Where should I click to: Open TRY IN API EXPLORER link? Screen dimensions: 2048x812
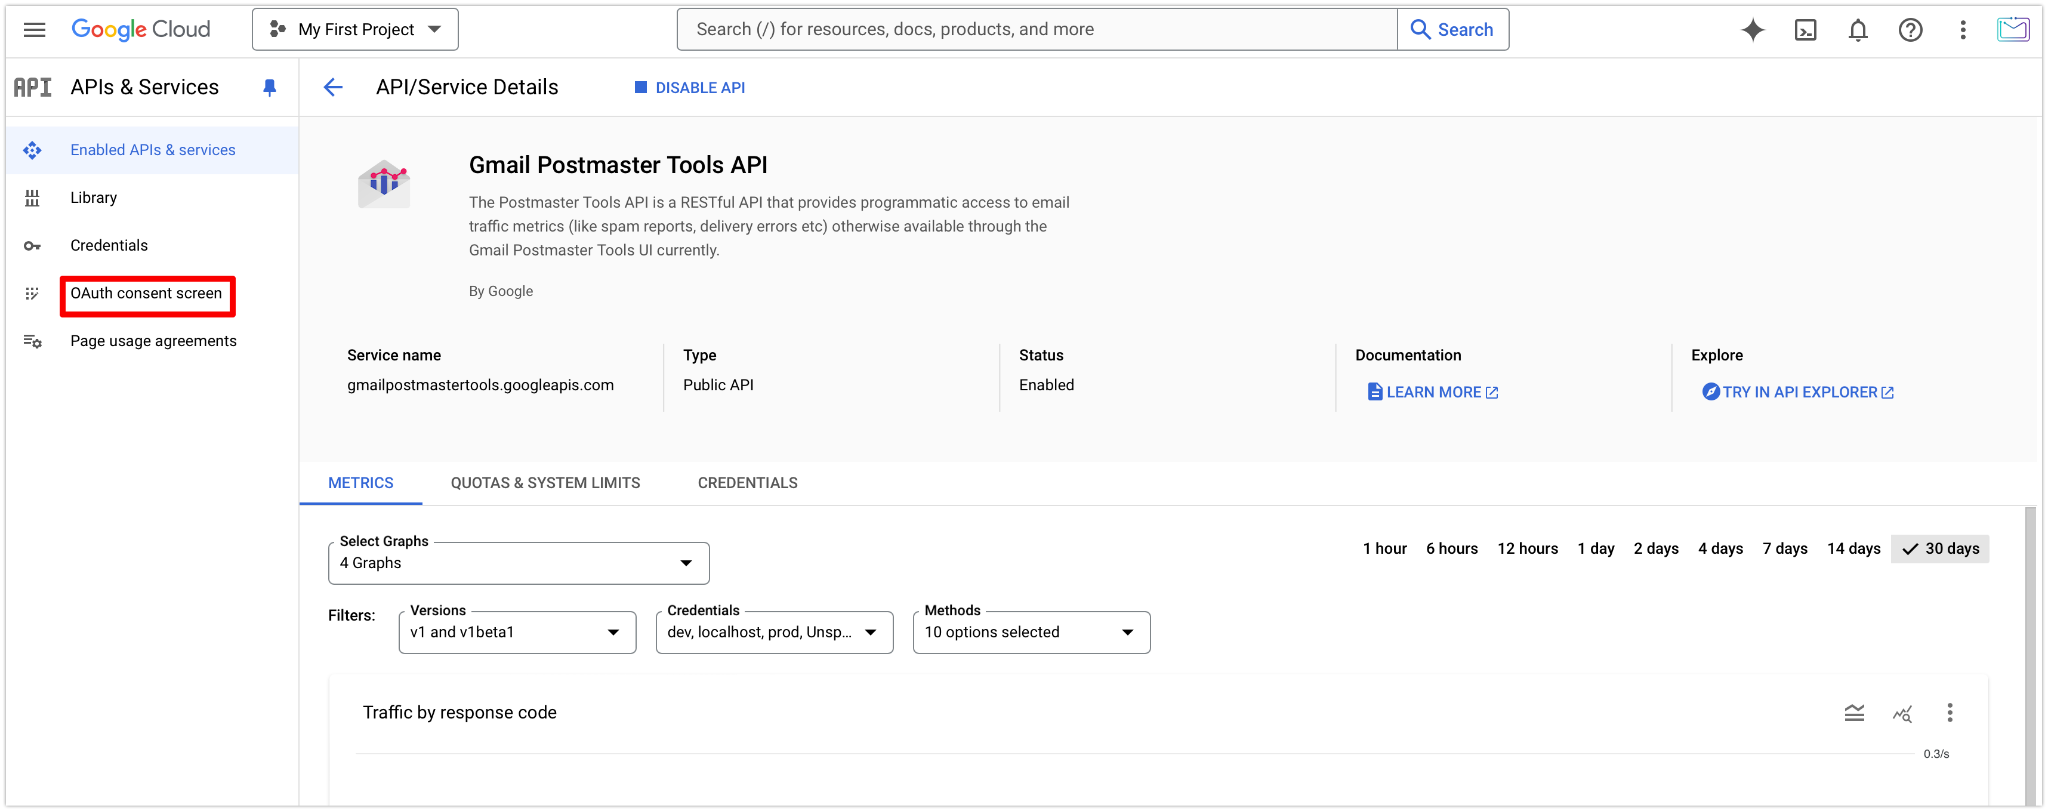pyautogui.click(x=1798, y=392)
